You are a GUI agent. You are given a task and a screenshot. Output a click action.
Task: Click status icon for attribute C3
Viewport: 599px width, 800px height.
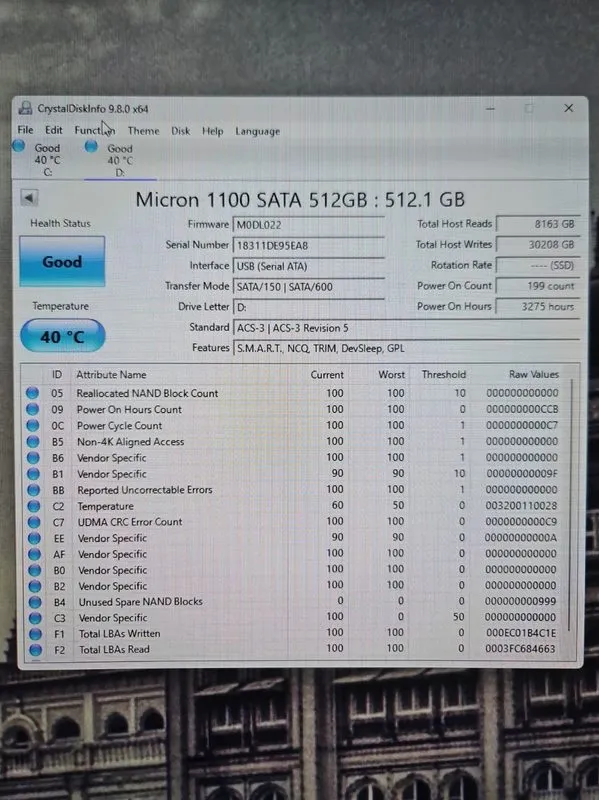pos(35,618)
